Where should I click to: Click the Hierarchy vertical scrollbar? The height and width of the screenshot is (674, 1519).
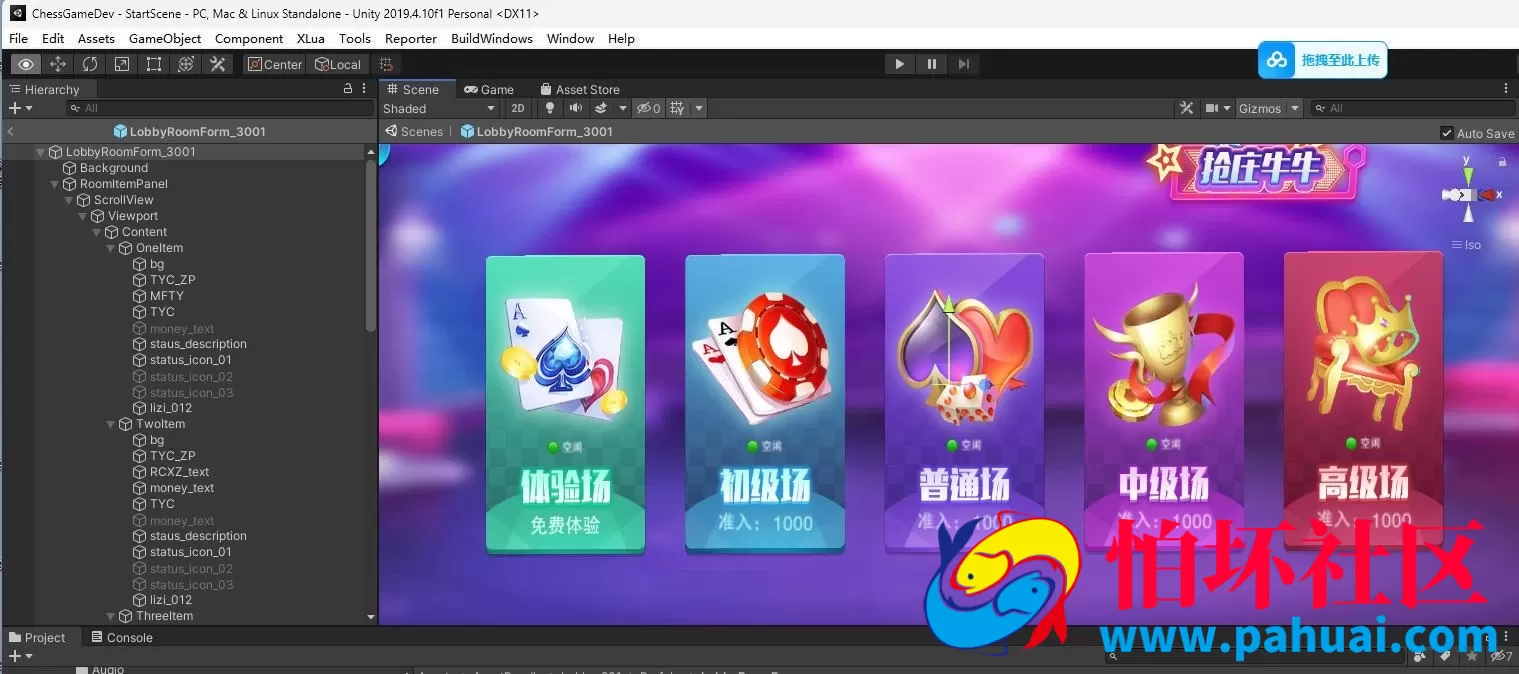click(371, 245)
